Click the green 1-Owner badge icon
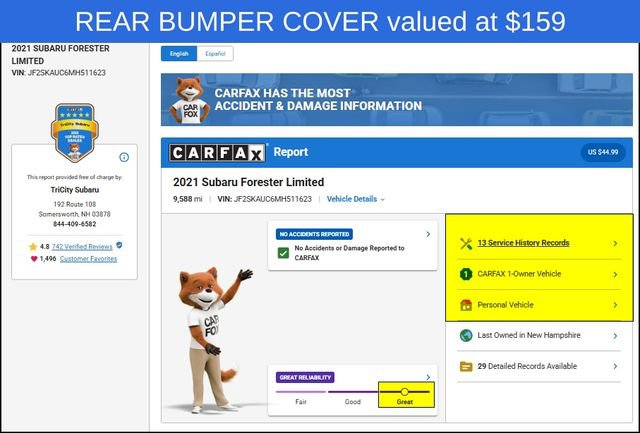The image size is (640, 433). (466, 274)
